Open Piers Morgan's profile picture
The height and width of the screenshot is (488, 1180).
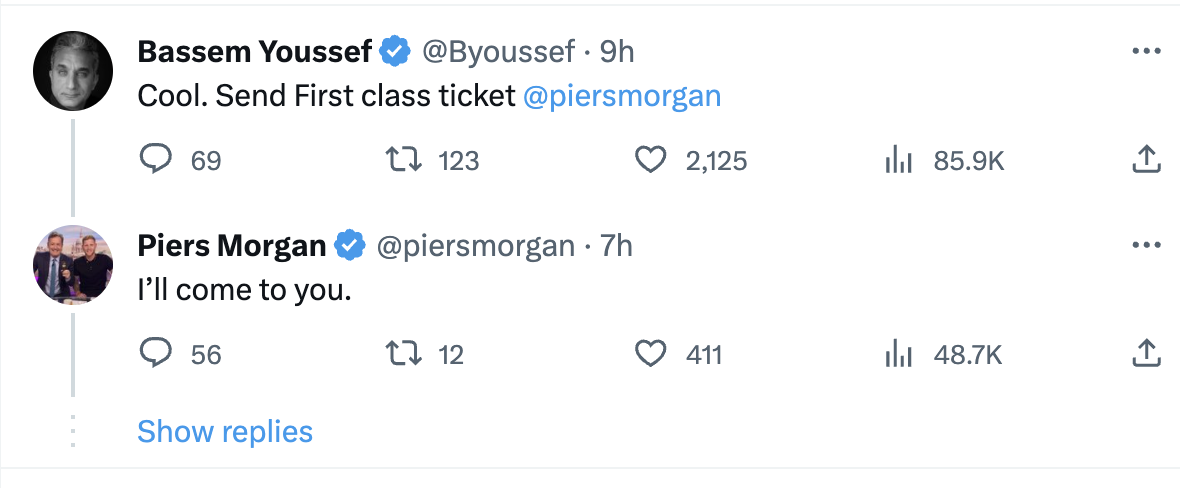tap(73, 264)
